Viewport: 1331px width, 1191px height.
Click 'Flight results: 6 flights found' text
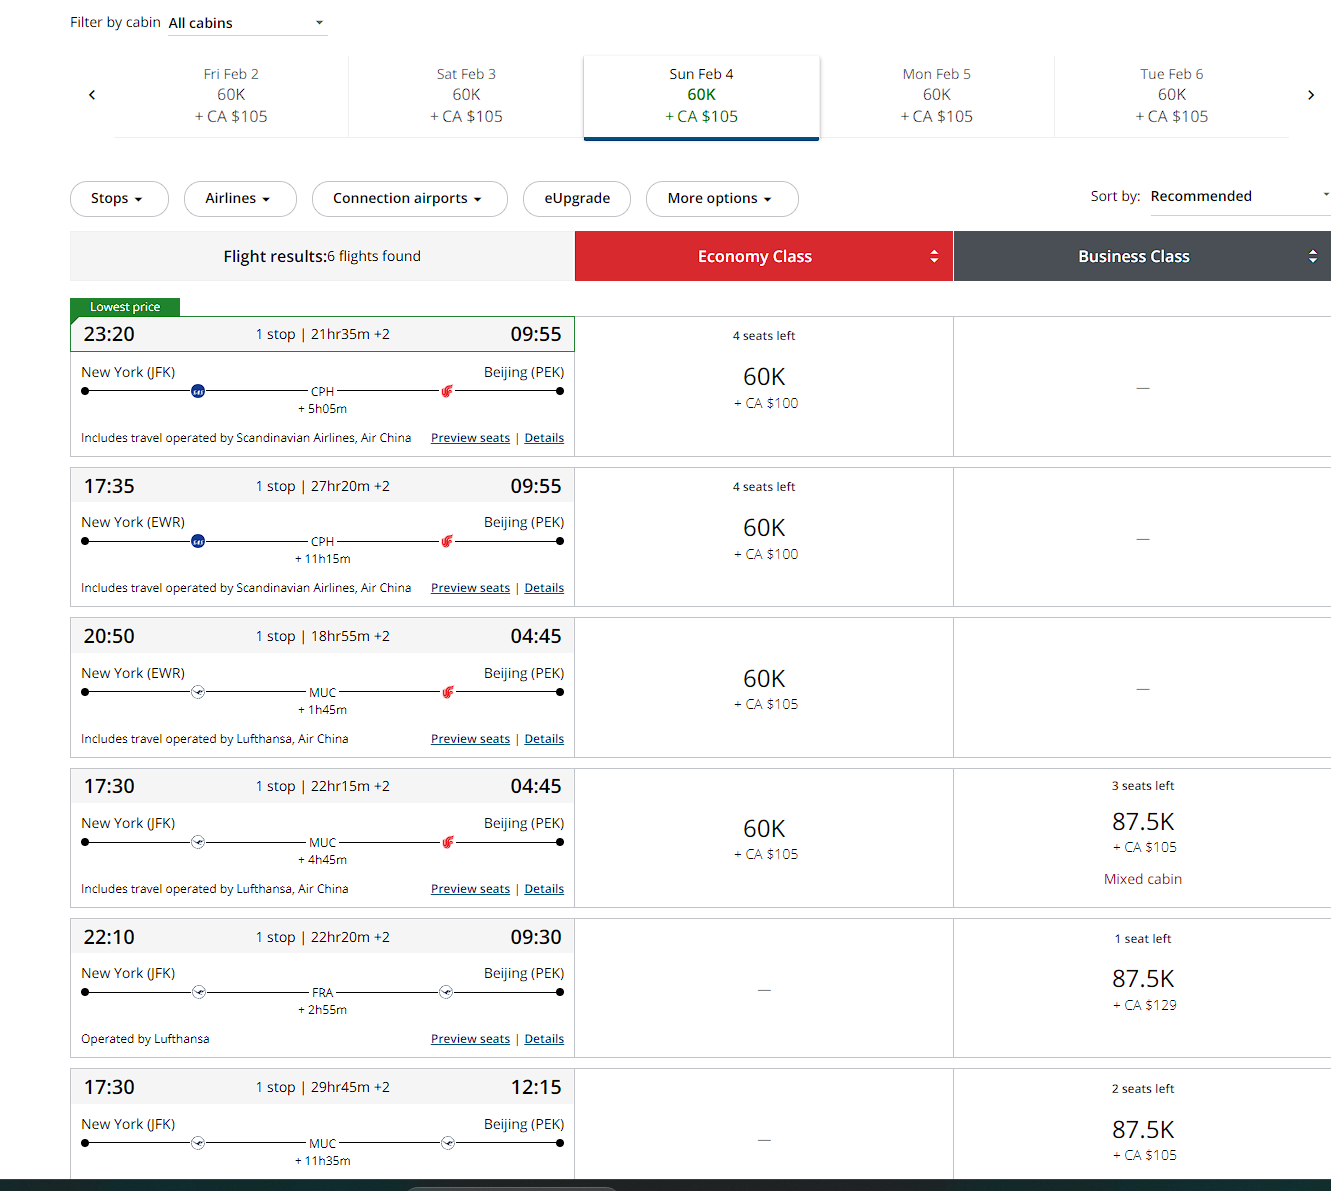322,257
